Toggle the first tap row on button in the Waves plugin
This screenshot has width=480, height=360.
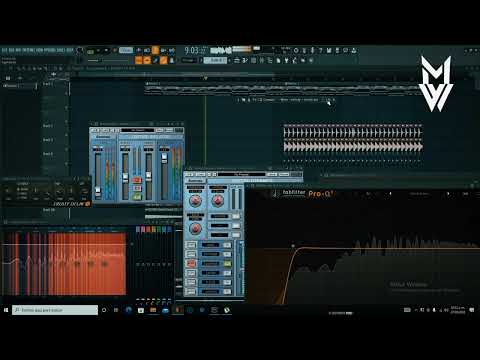[x=191, y=245]
